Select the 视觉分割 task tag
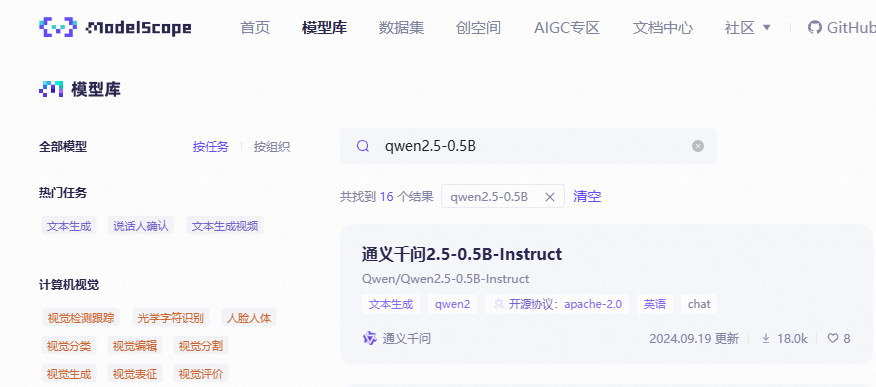876x387 pixels. coord(201,346)
